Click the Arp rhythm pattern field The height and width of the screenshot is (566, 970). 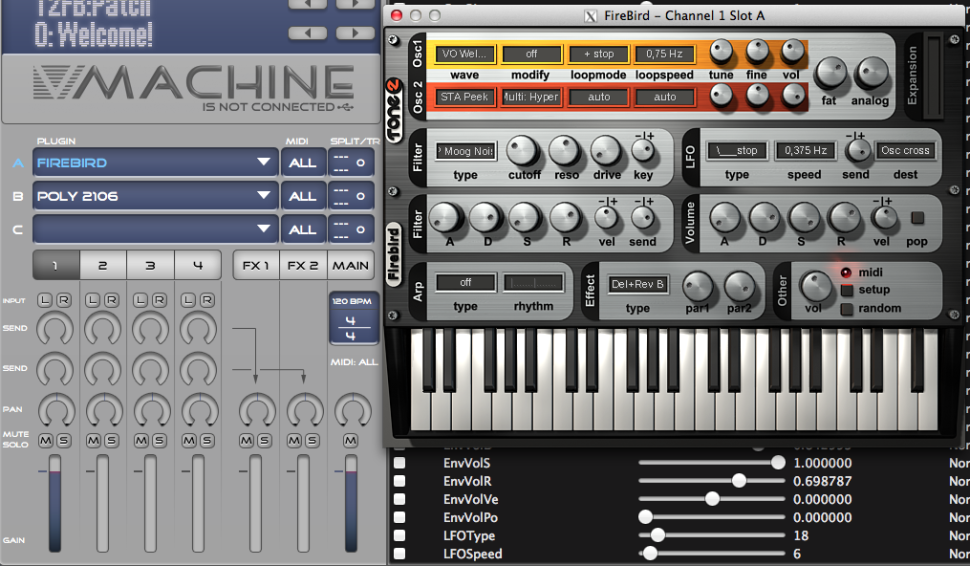(x=533, y=283)
